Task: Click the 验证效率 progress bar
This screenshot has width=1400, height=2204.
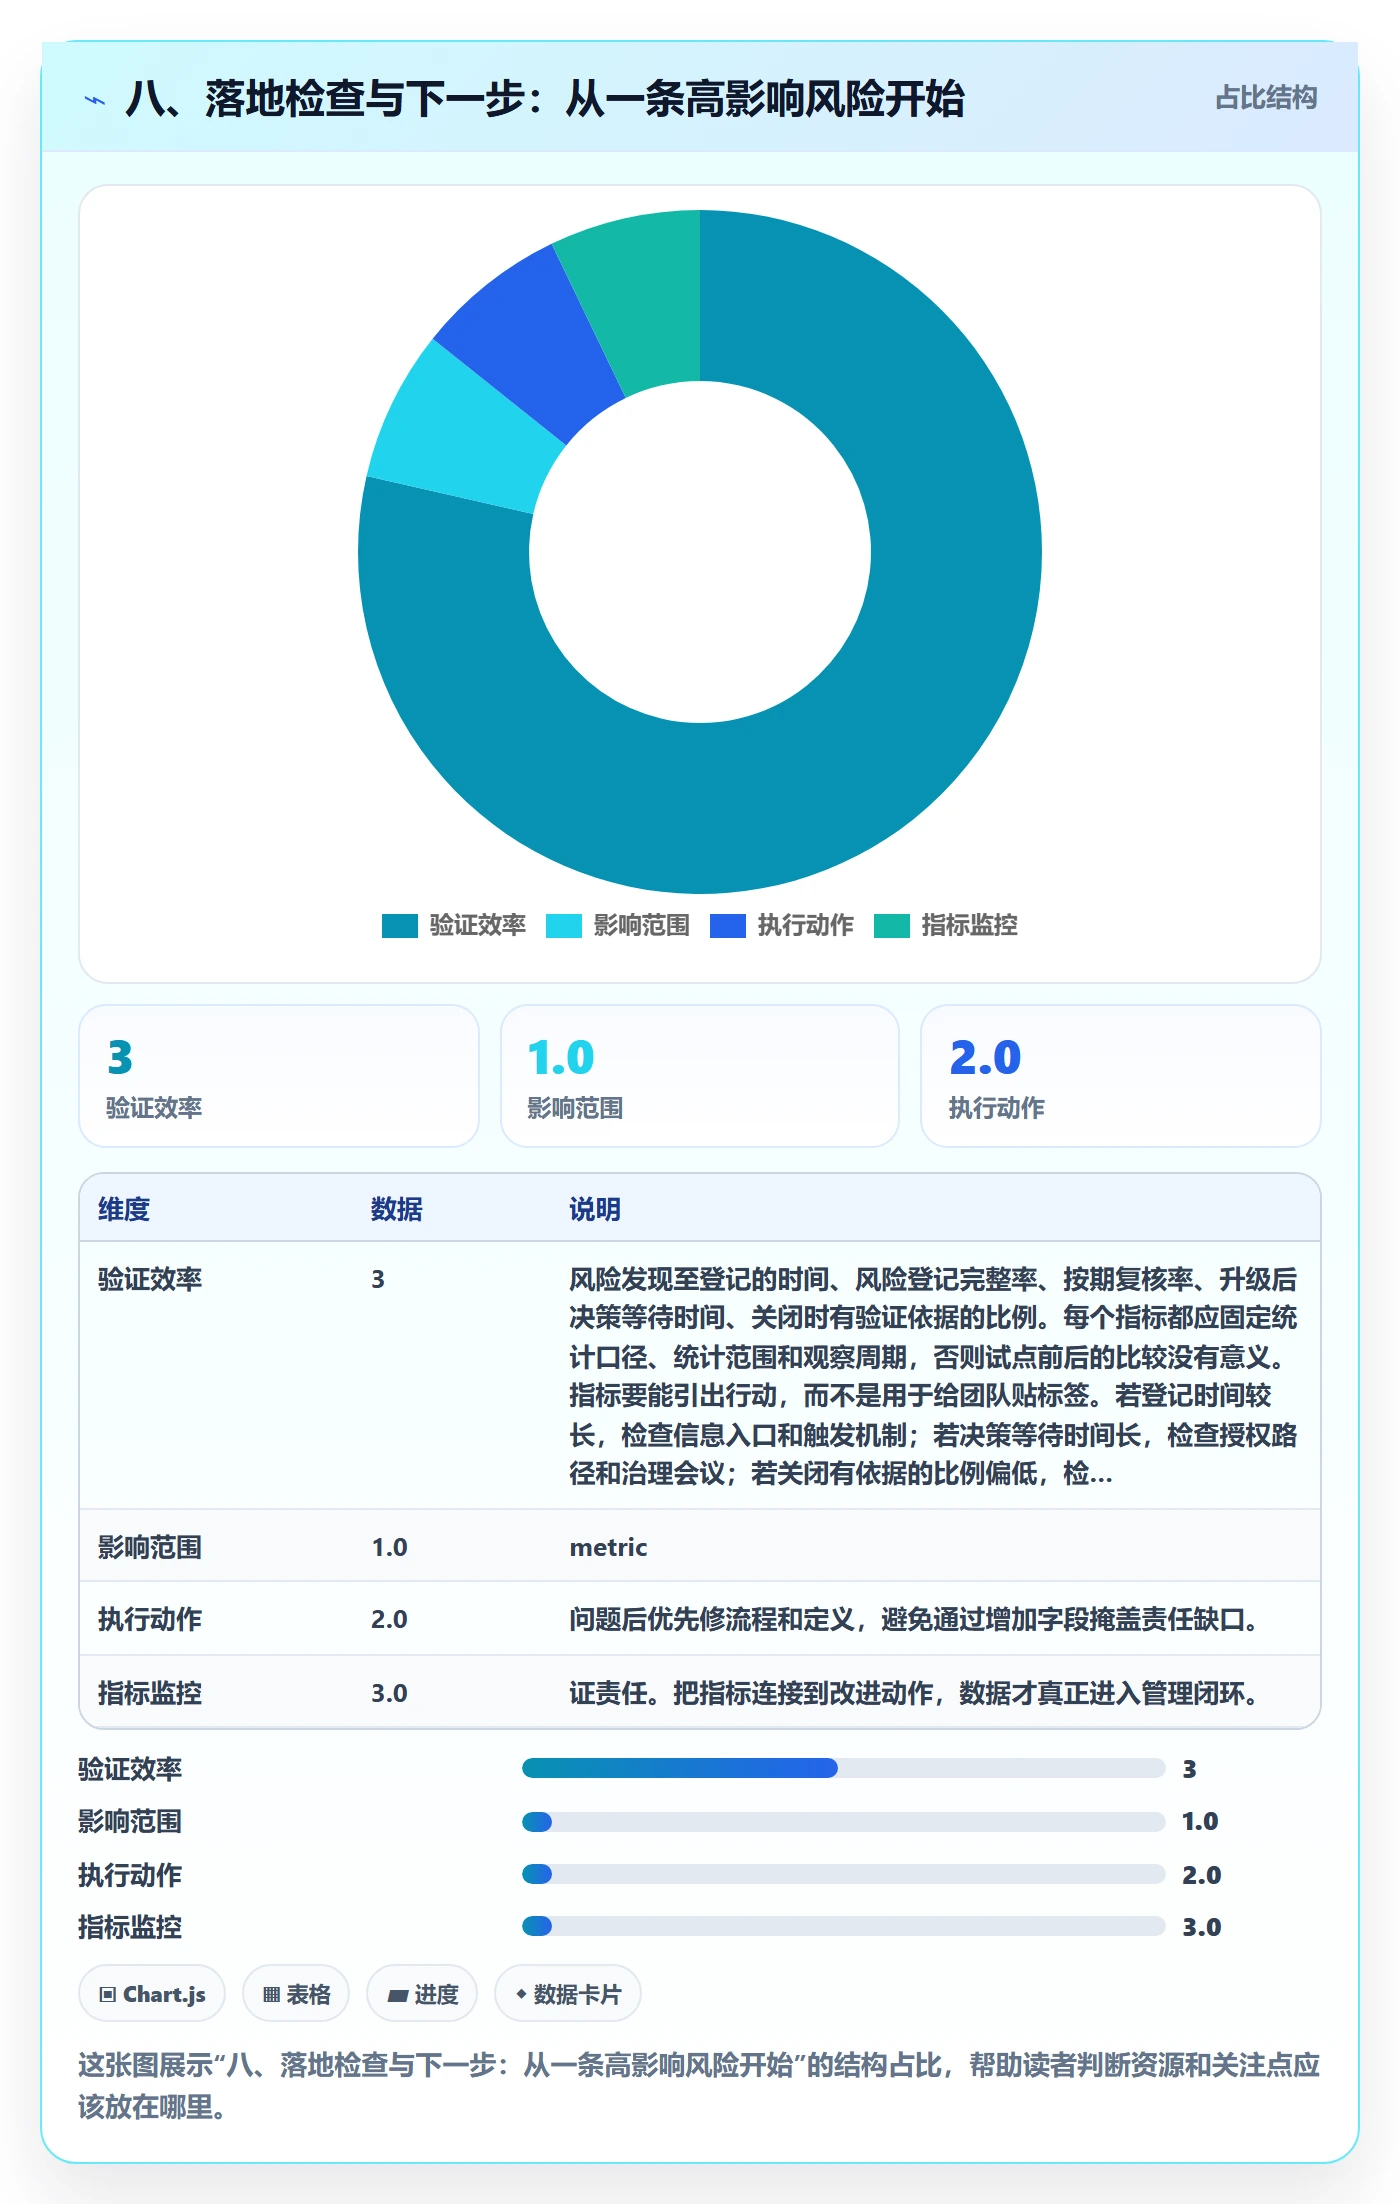Action: tap(843, 1768)
